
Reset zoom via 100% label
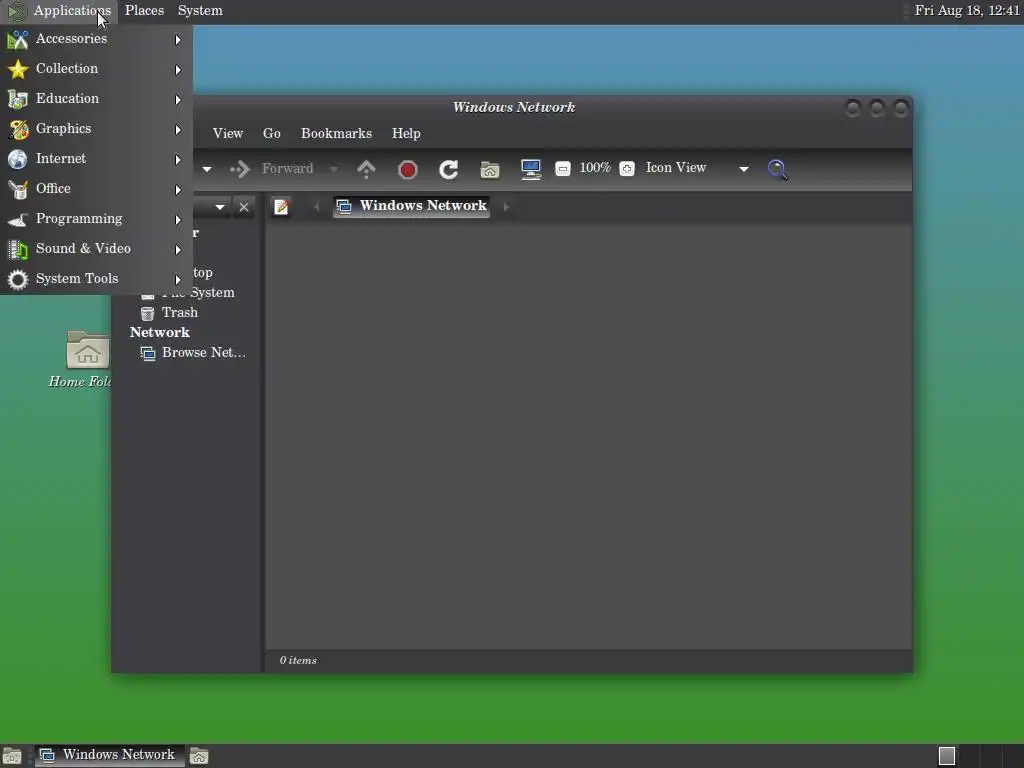point(595,168)
